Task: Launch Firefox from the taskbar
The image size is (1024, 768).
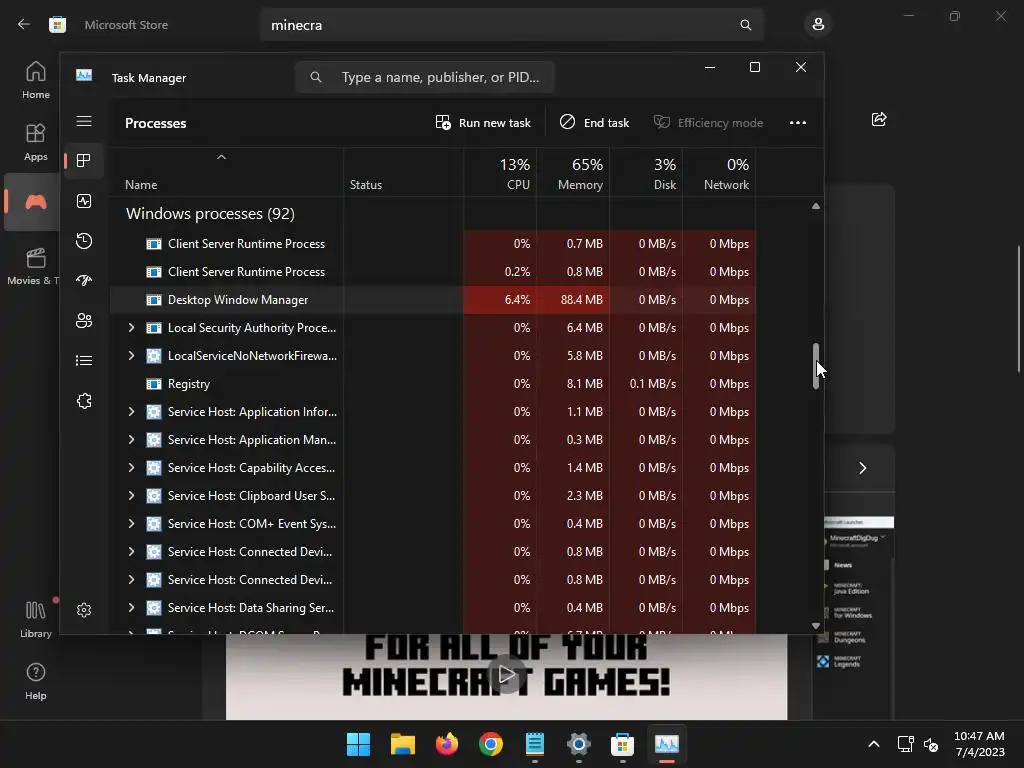Action: tap(447, 744)
